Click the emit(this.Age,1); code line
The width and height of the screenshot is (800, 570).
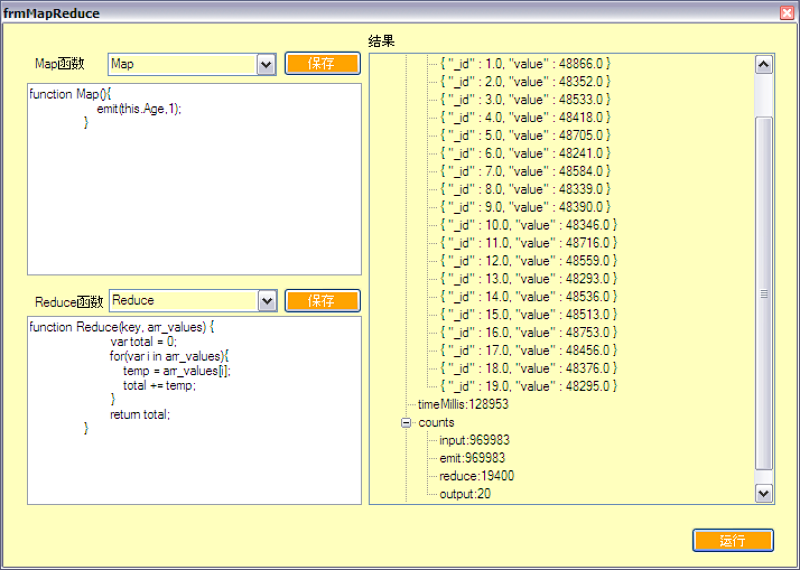click(x=139, y=108)
